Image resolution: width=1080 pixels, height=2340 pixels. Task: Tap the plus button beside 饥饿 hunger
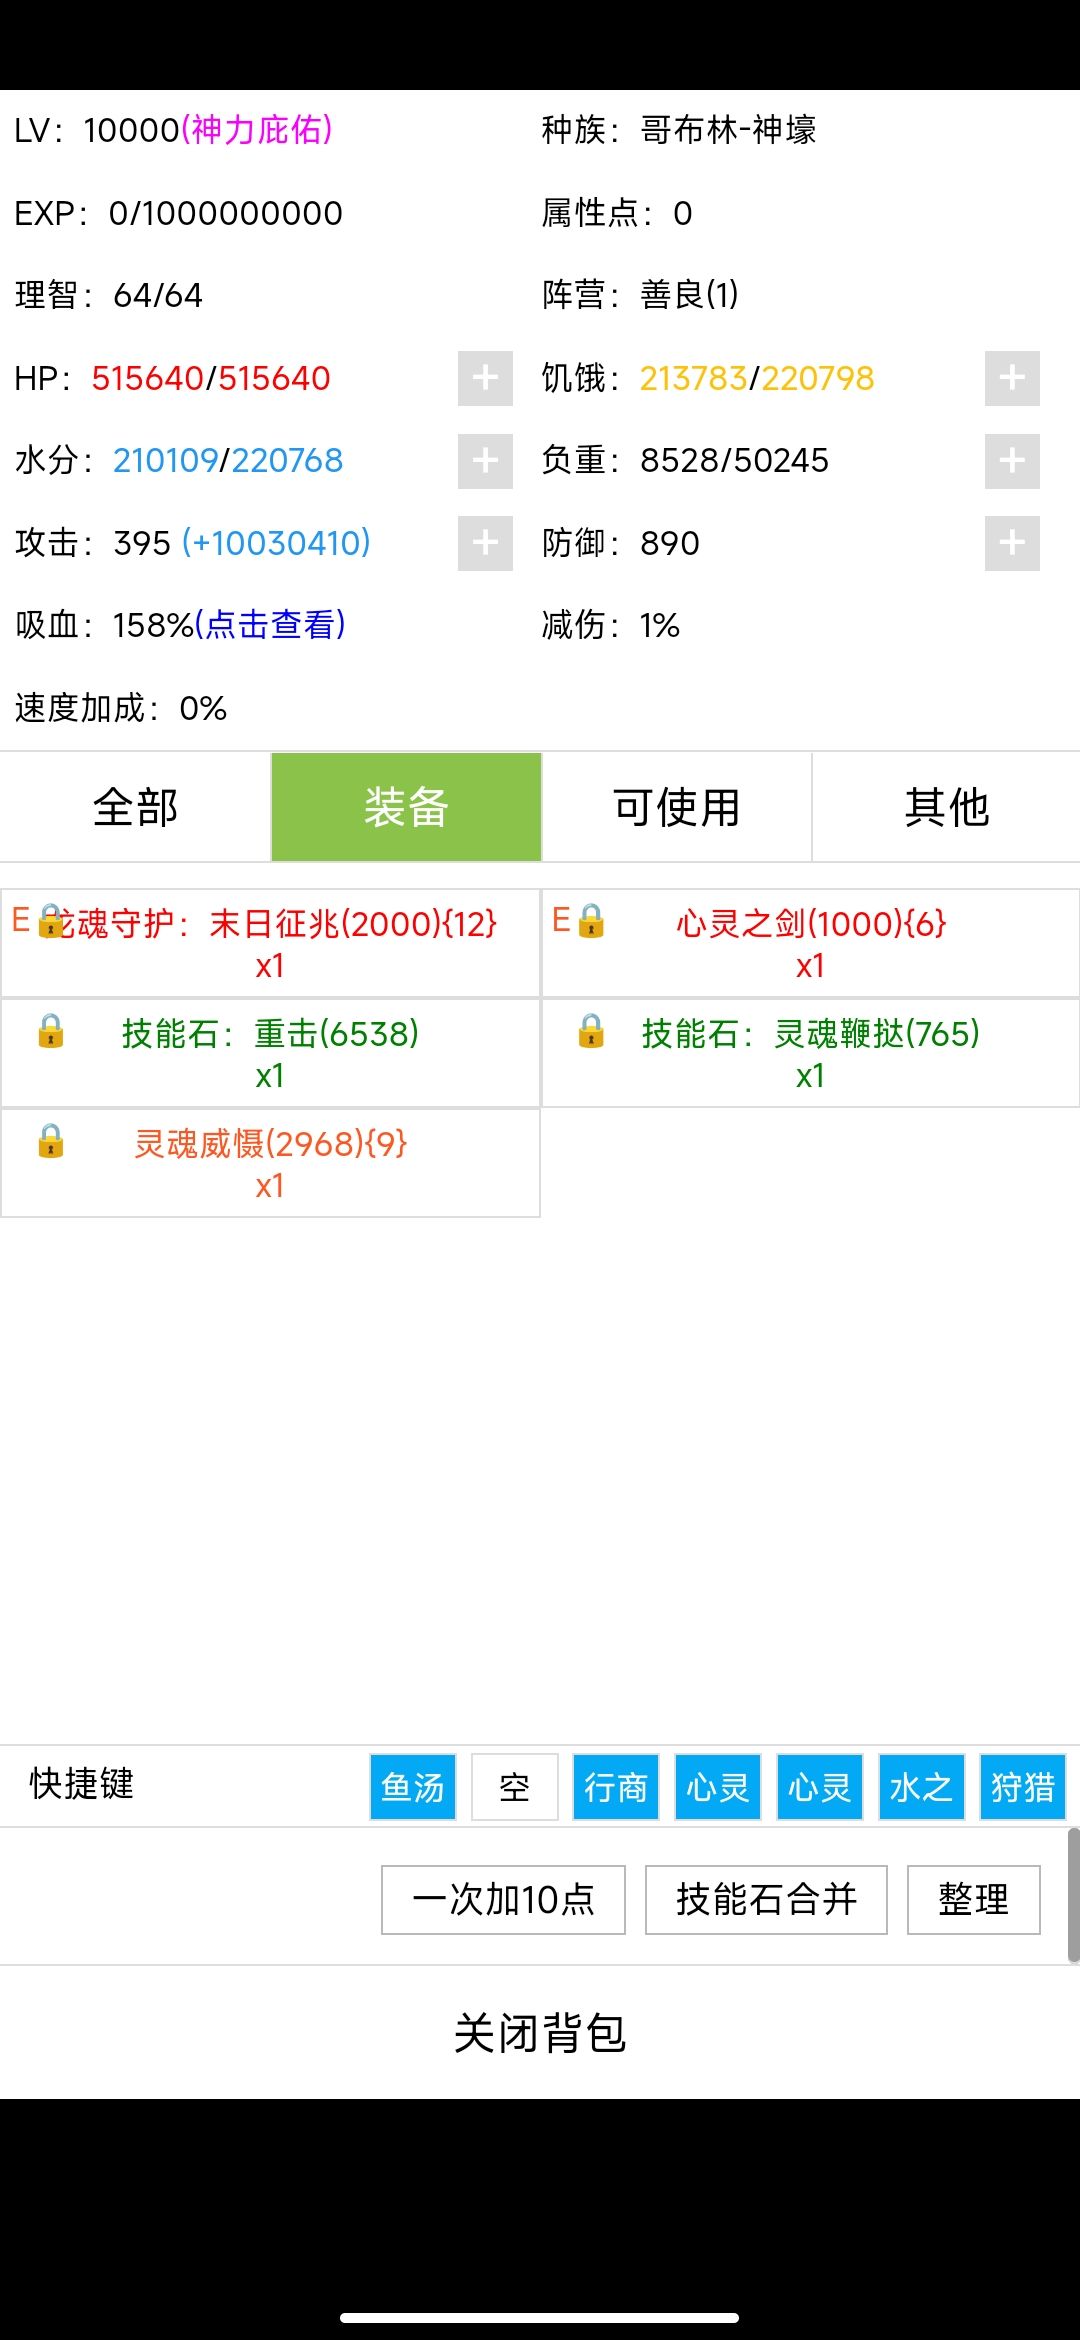1012,378
